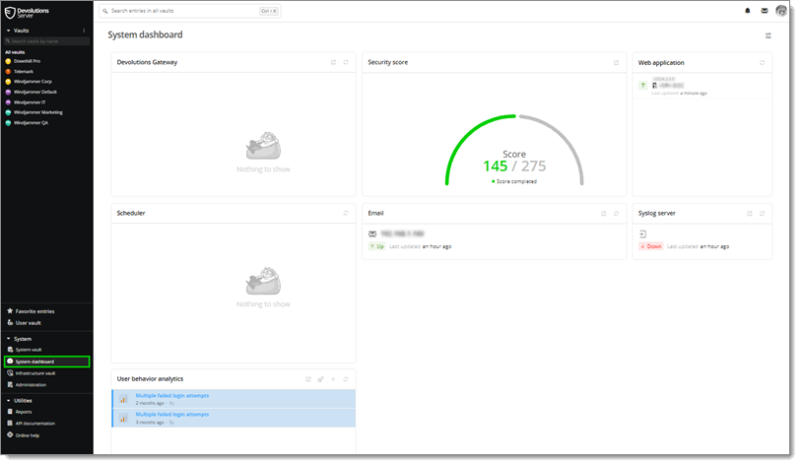The height and width of the screenshot is (465, 800).
Task: Refresh User behavior analytics widget
Action: point(346,379)
